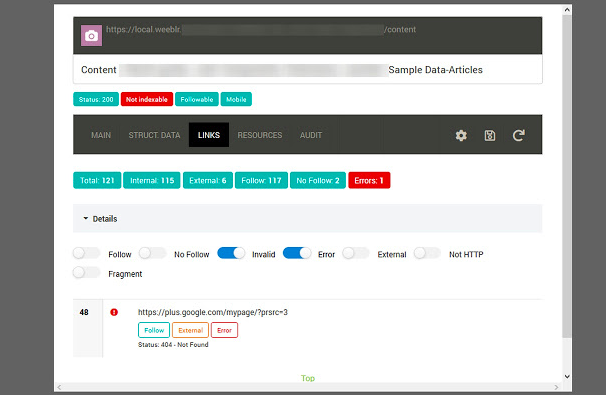606x395 pixels.
Task: Click the row number 48
Action: click(x=84, y=312)
